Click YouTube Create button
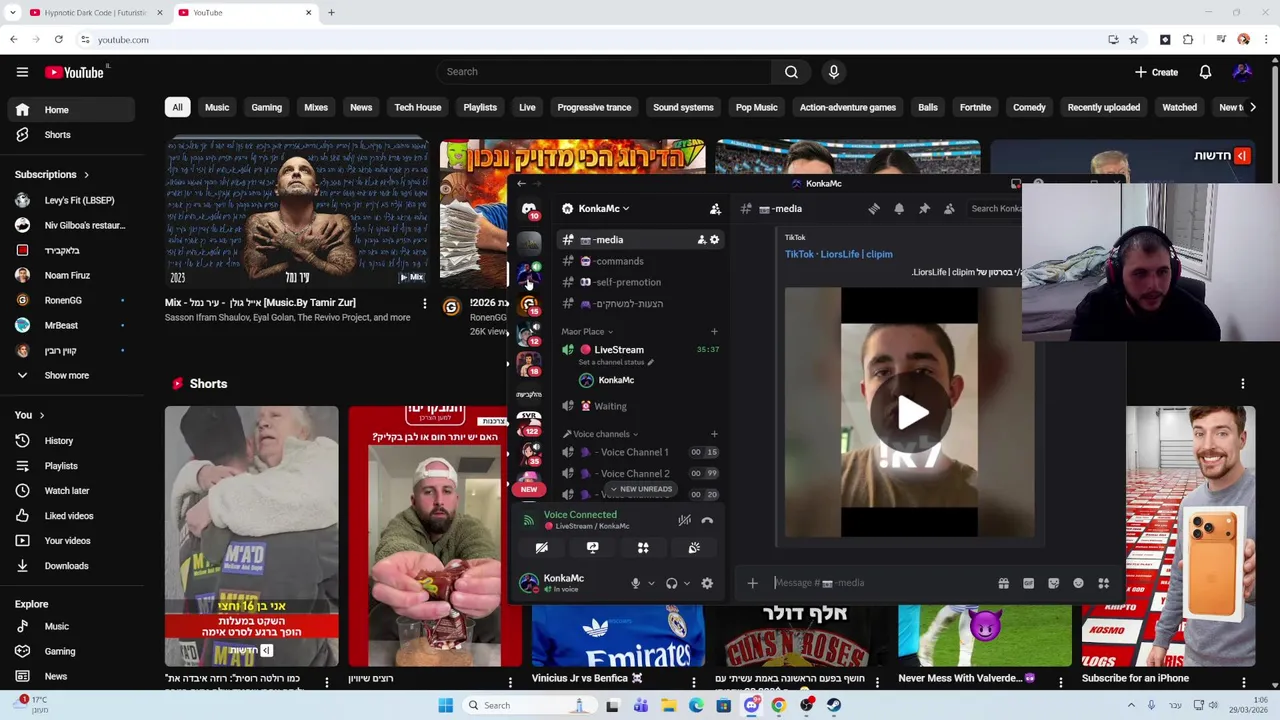Screen dimensions: 1280x720 [x=1156, y=72]
